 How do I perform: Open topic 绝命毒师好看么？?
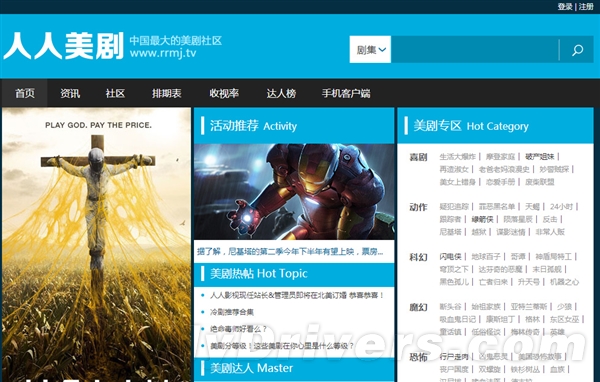tap(238, 329)
